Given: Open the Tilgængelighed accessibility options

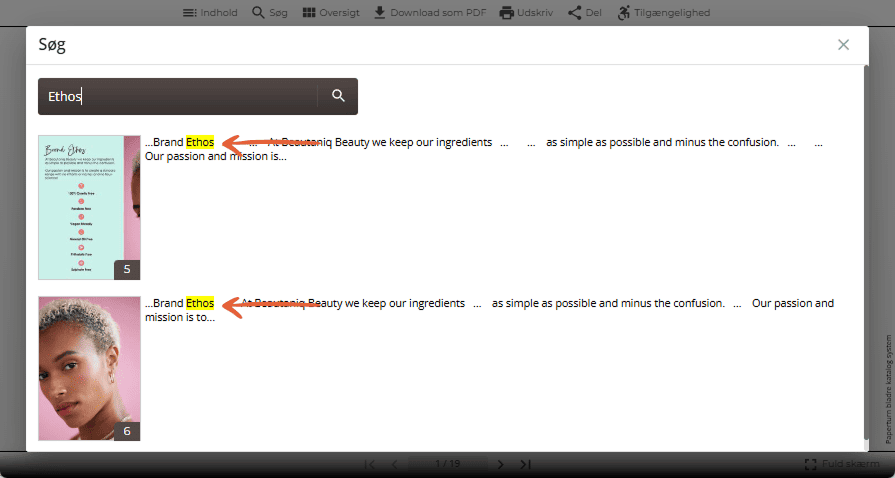Looking at the screenshot, I should [x=664, y=13].
